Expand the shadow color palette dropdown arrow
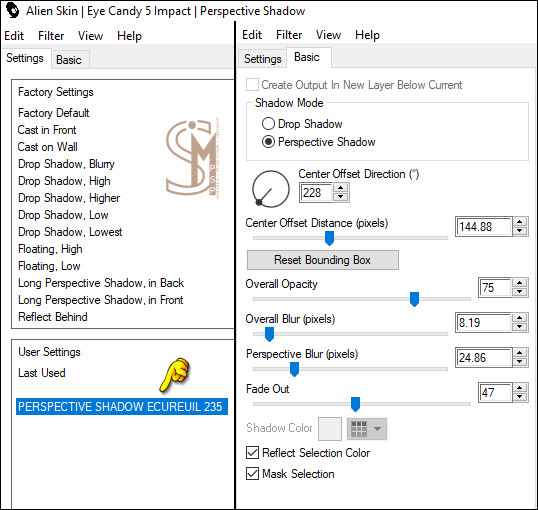 point(377,429)
